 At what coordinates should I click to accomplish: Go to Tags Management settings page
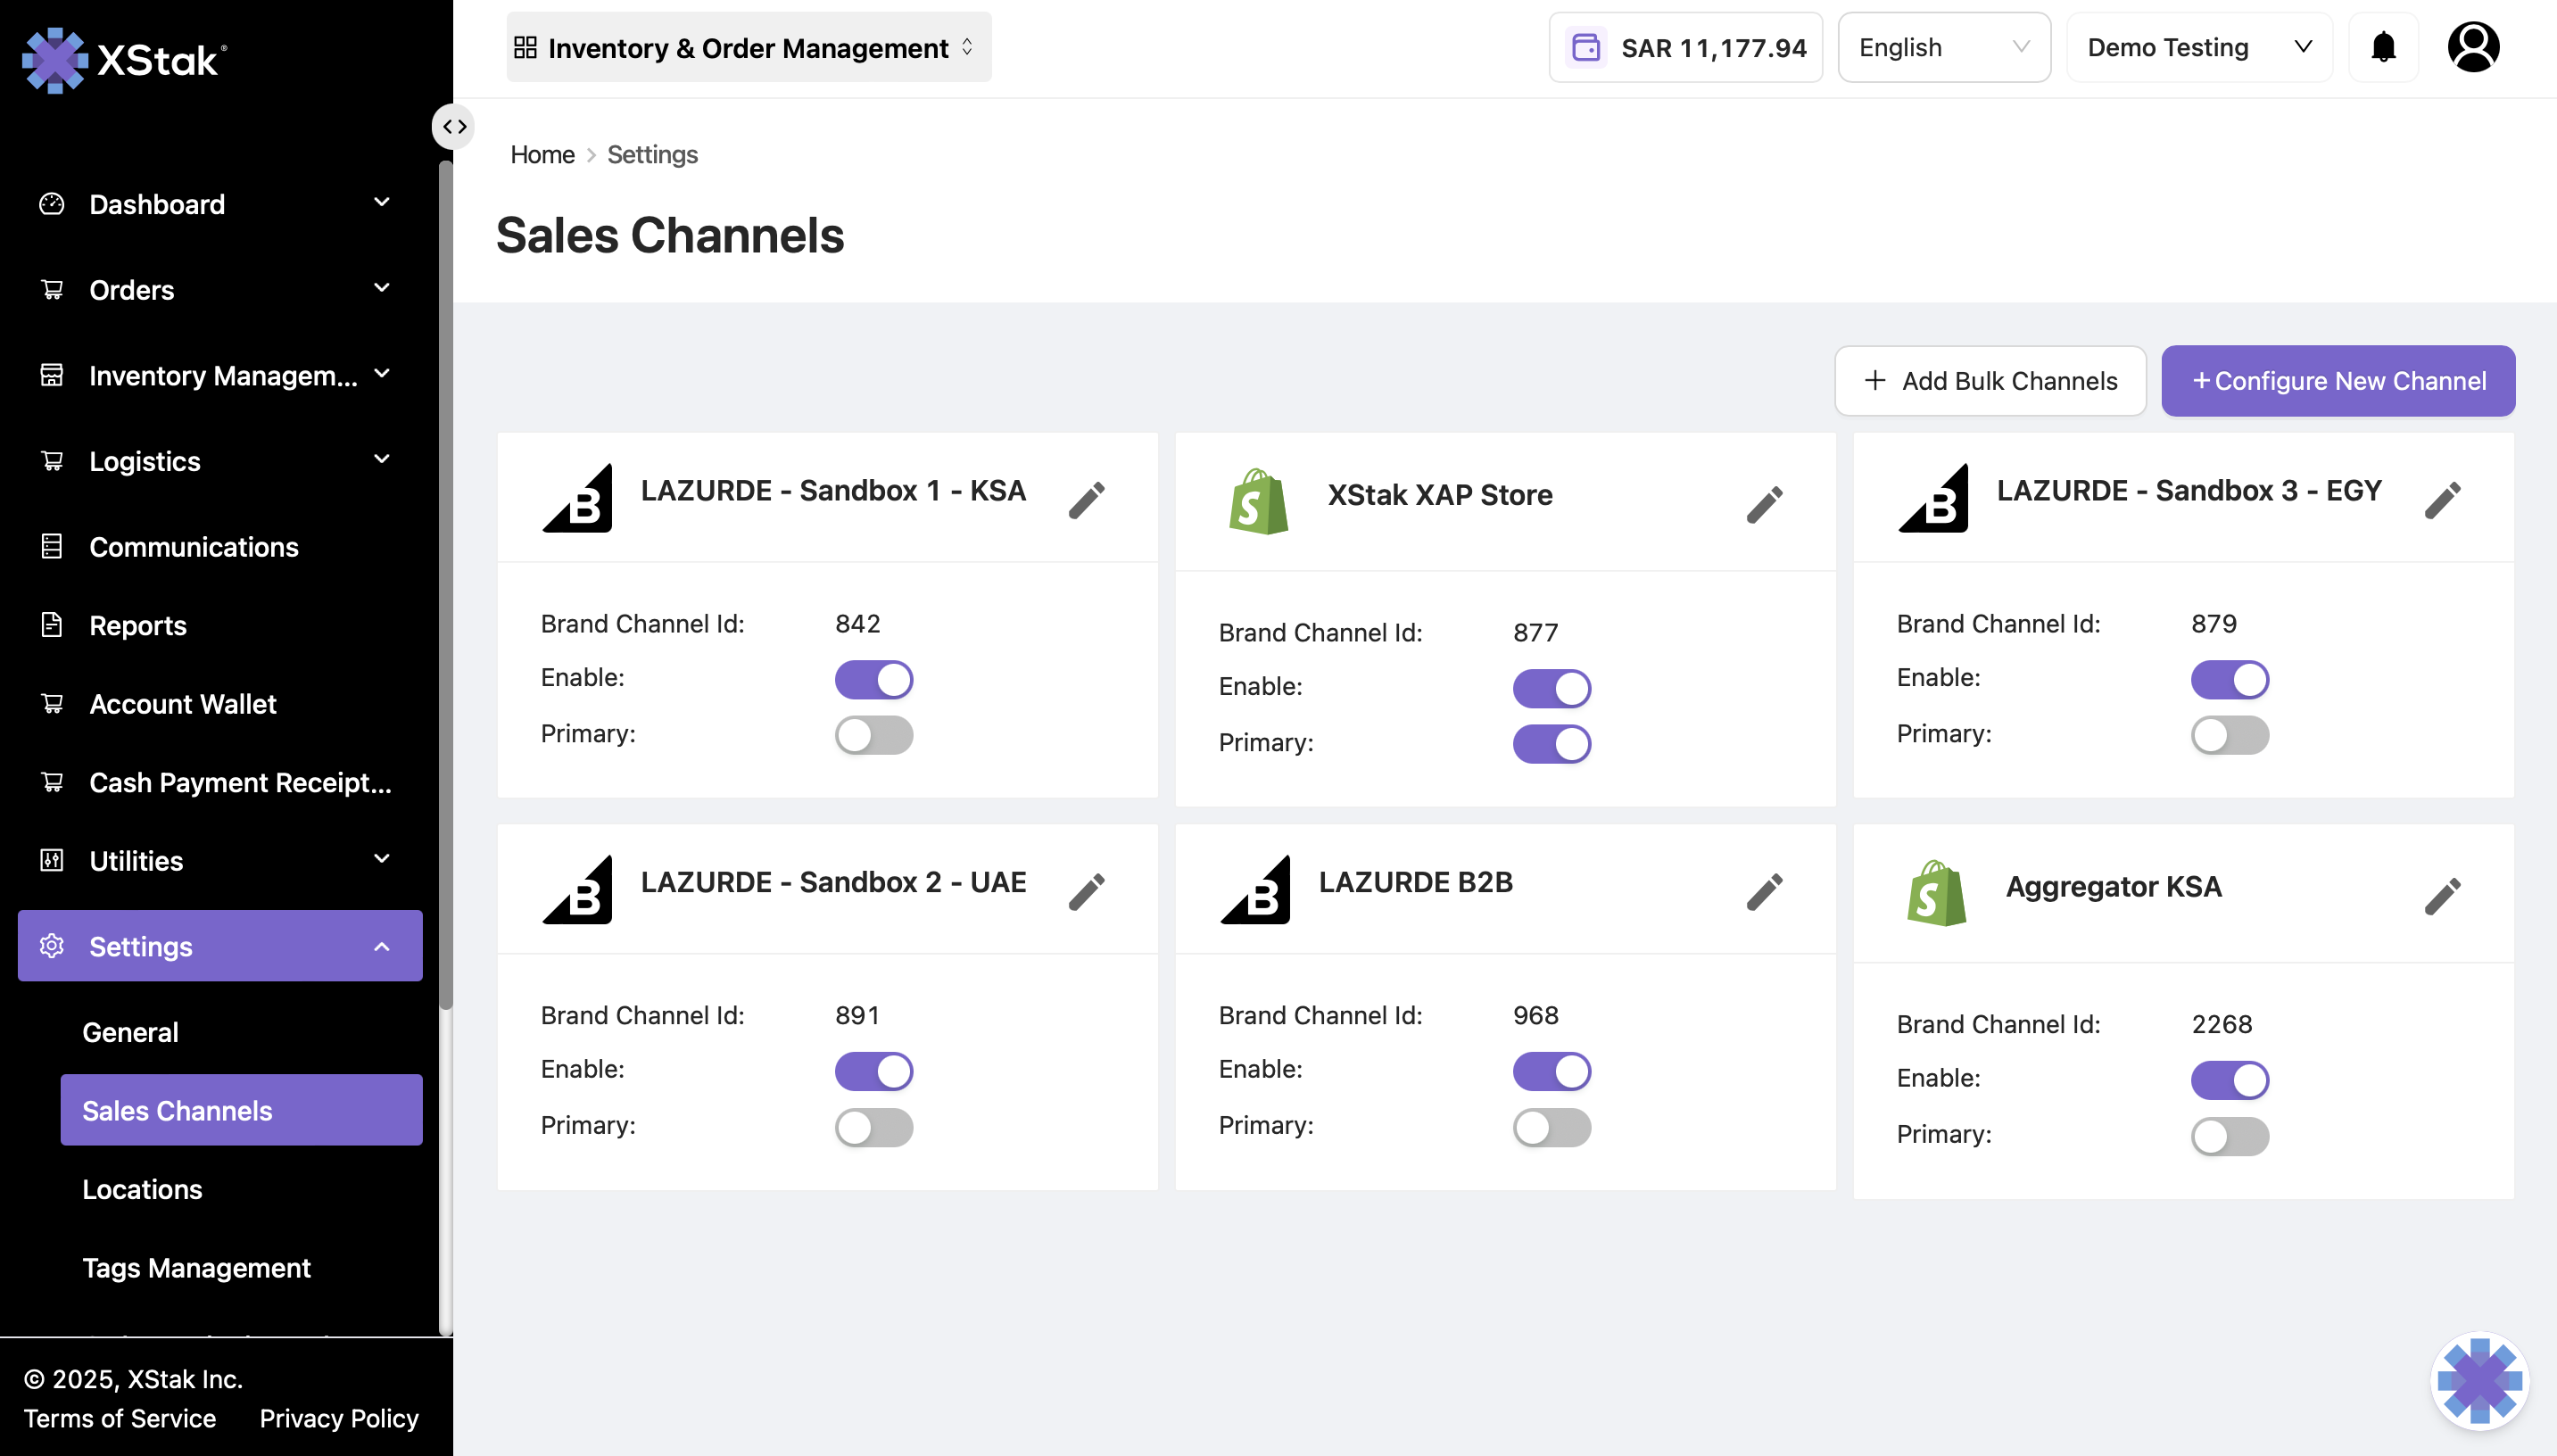196,1268
